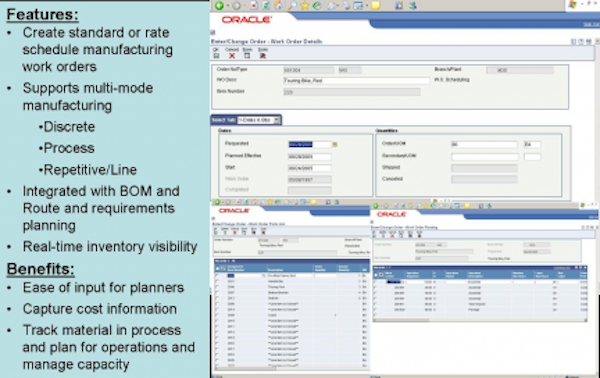Open the Select Tab dropdown
The width and height of the screenshot is (600, 378).
(259, 120)
